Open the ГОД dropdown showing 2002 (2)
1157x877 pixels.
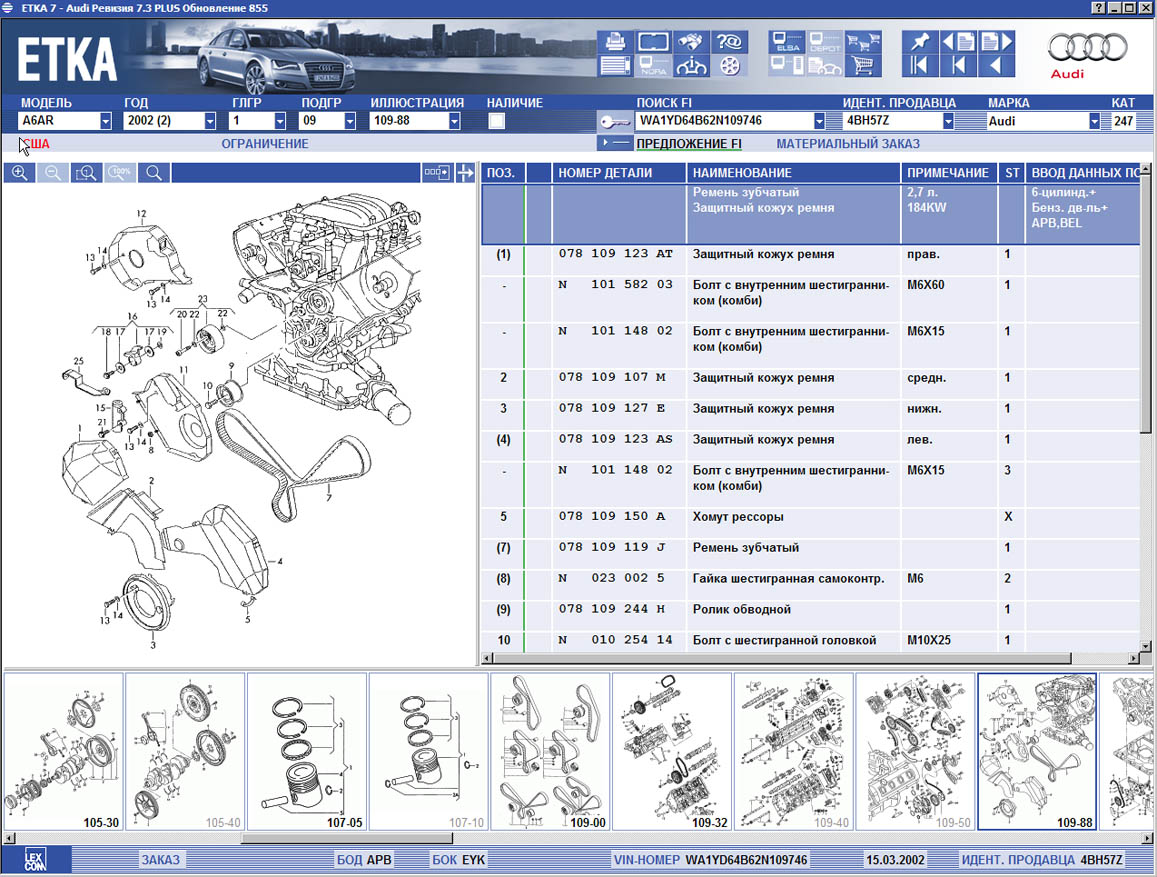point(209,121)
